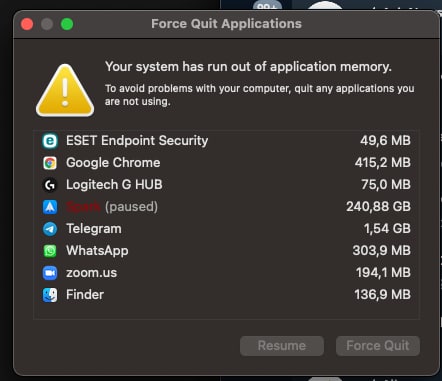Click the Force Quit Applications title bar
Image resolution: width=442 pixels, height=381 pixels.
(226, 24)
